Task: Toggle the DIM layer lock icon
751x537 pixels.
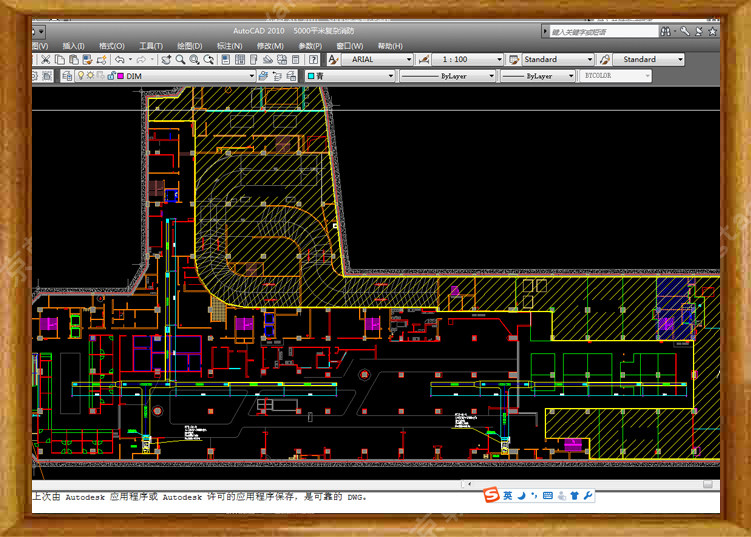Action: click(x=111, y=76)
